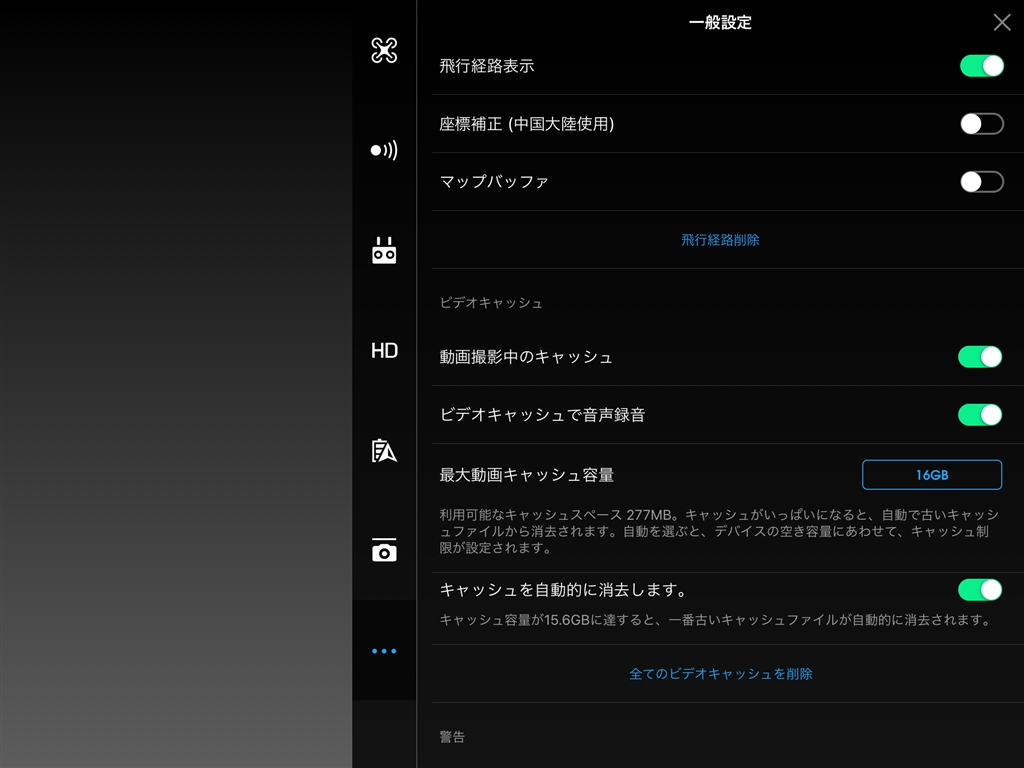Select the ビデオキャッシュ section header
This screenshot has width=1024, height=768.
point(490,303)
